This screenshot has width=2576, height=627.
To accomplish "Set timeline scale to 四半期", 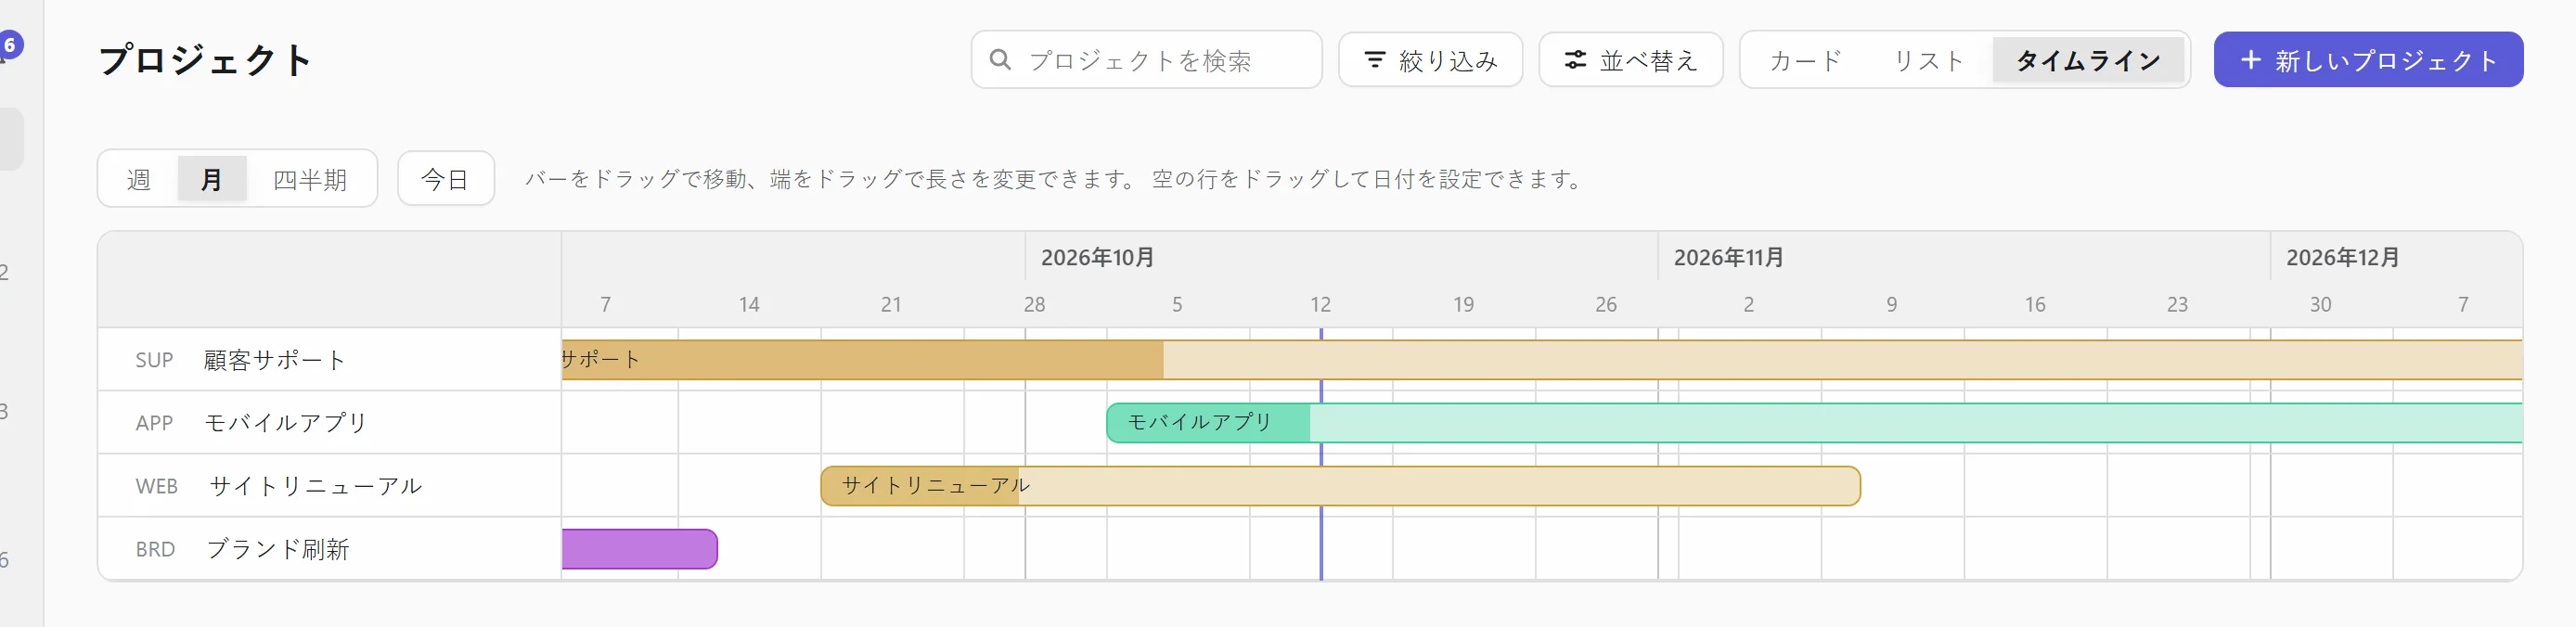I will (x=310, y=179).
